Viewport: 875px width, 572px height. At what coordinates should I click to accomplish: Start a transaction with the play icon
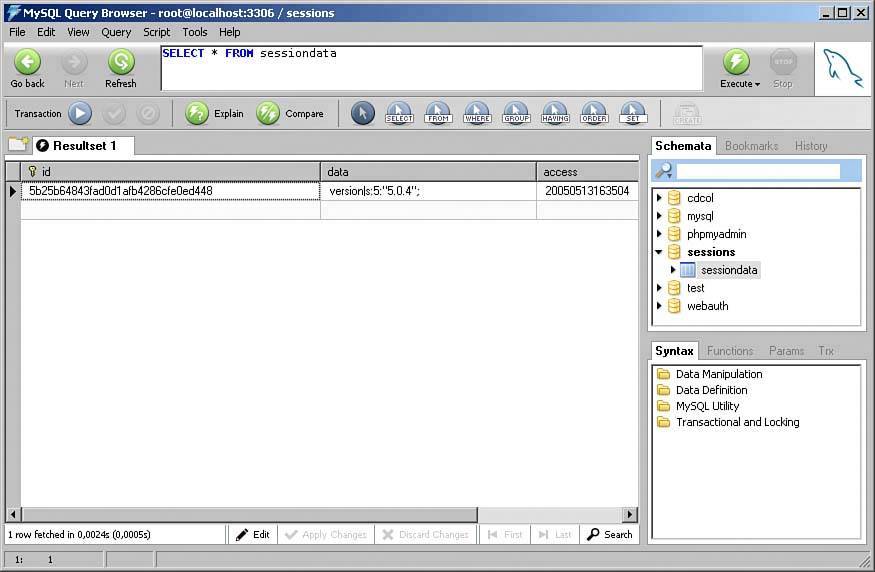pos(80,113)
